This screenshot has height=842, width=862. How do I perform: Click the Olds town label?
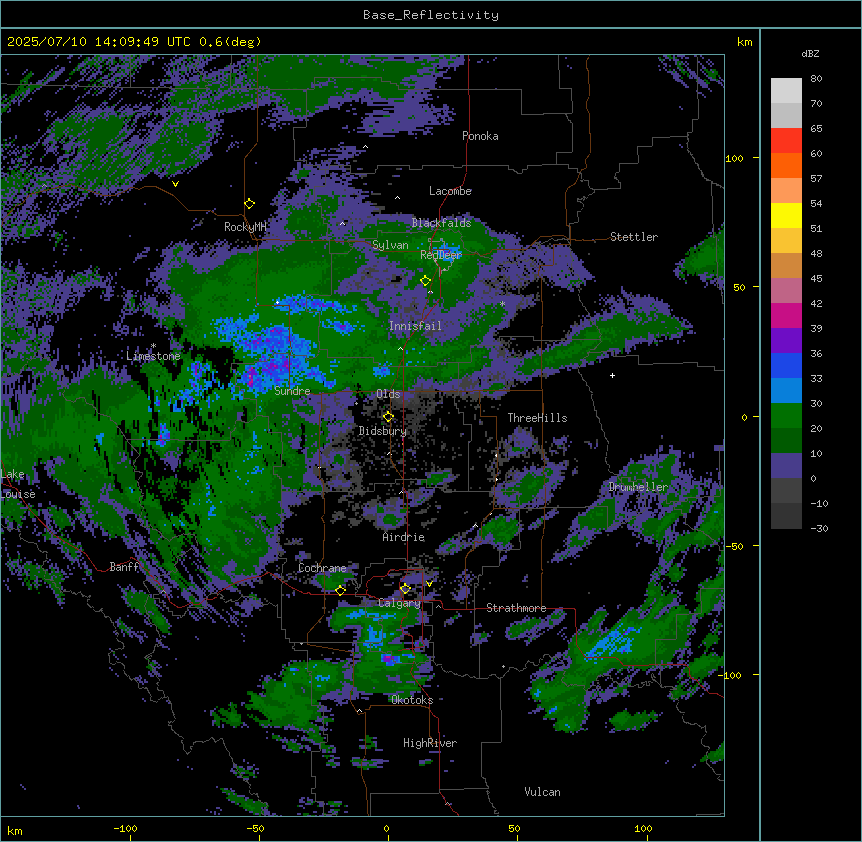[x=388, y=394]
